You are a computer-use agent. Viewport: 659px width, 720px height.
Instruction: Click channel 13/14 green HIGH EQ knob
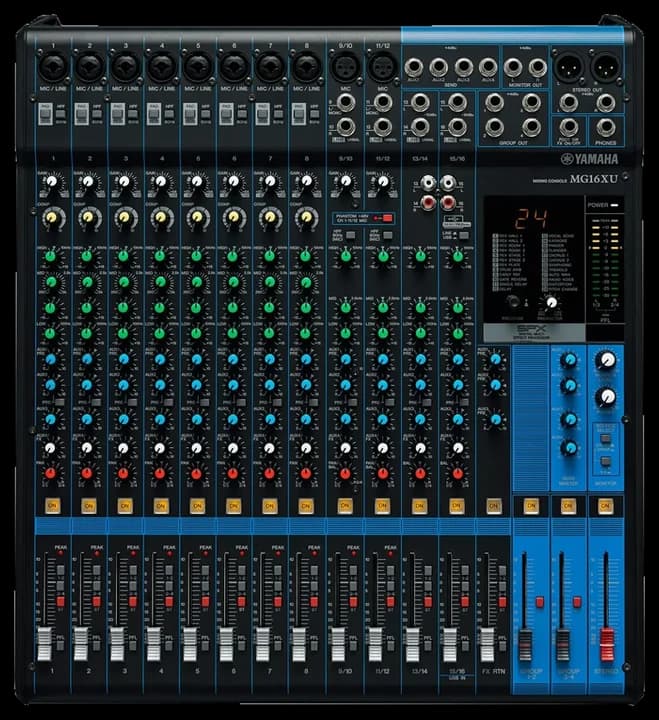click(420, 256)
